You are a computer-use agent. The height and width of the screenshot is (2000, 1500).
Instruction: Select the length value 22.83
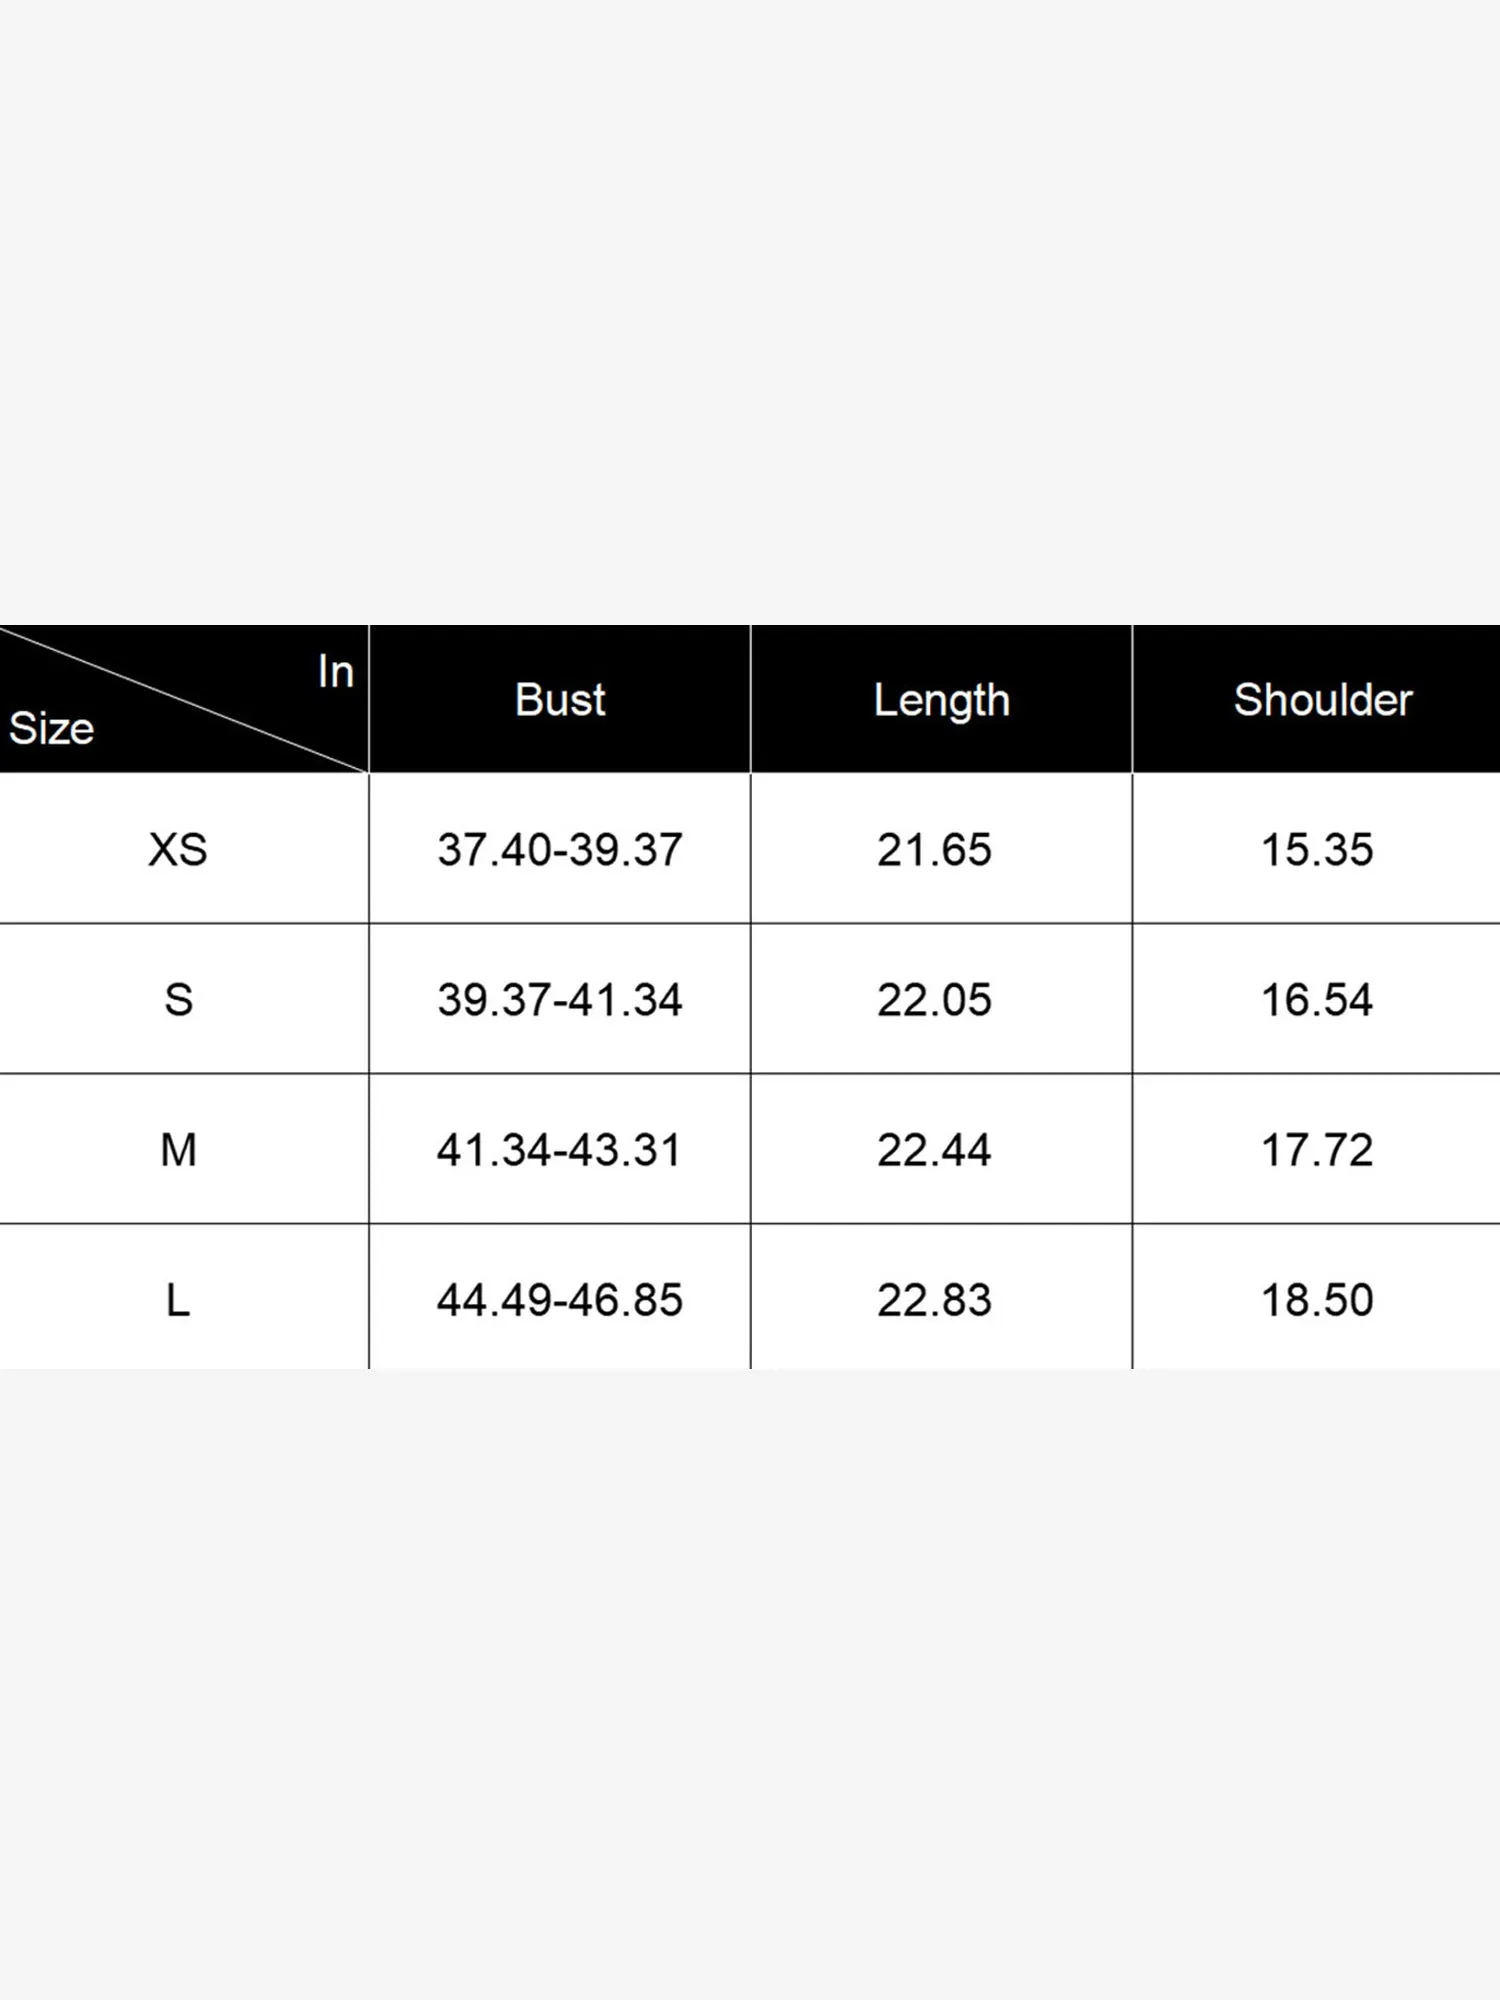934,1300
